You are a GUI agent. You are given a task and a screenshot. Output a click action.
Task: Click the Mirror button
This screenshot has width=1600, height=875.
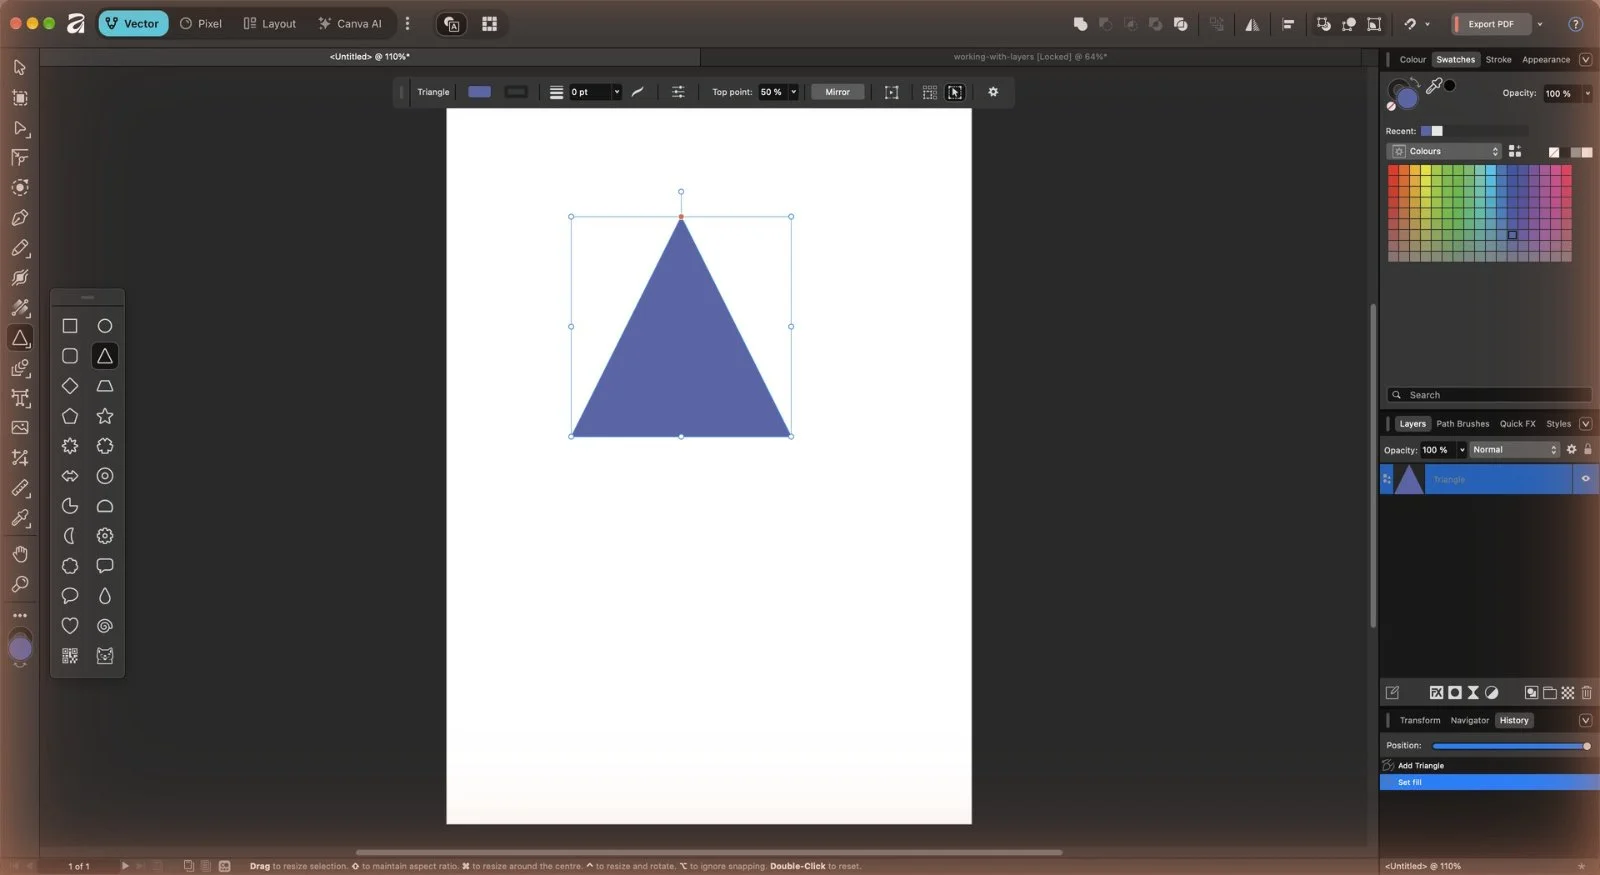coord(838,92)
